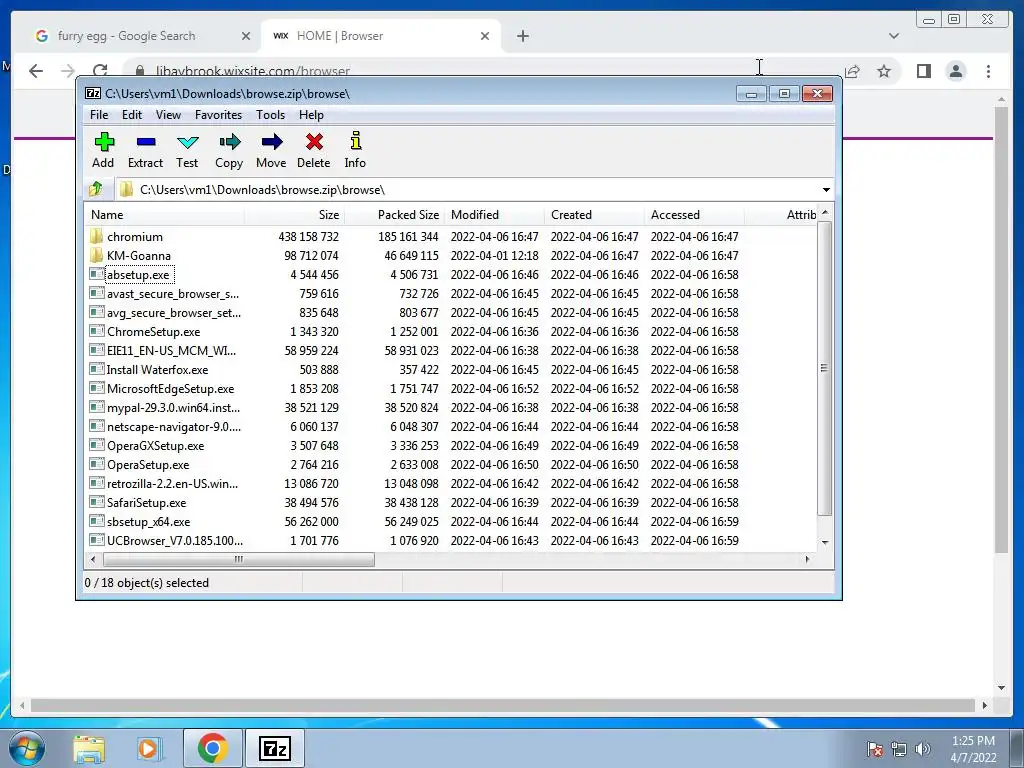This screenshot has height=768, width=1024.
Task: Click the file list vertical scrollbar thumb
Action: 825,368
